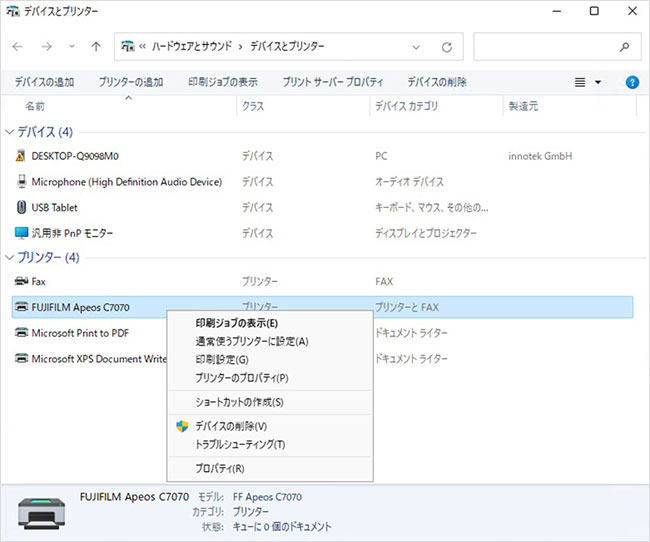Select the Microphone device icon

[22, 182]
